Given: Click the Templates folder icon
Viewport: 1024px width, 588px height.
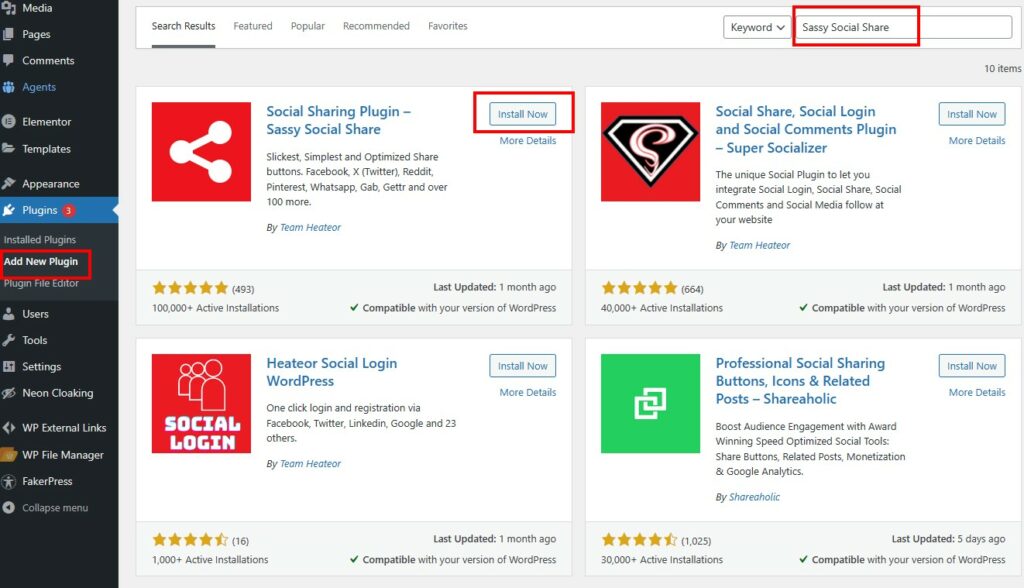Looking at the screenshot, I should (8, 148).
